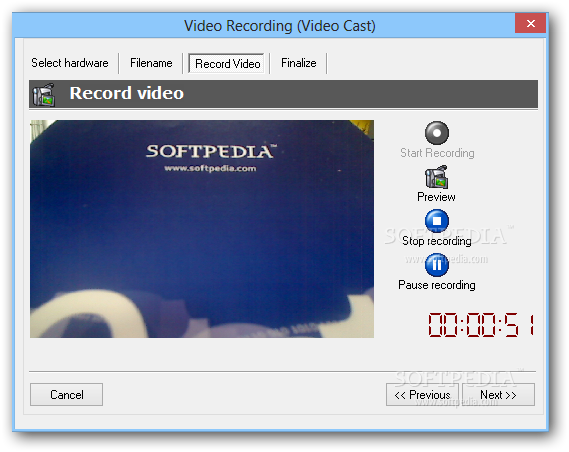Click the Preview camcorder icon
The width and height of the screenshot is (569, 452).
[437, 177]
